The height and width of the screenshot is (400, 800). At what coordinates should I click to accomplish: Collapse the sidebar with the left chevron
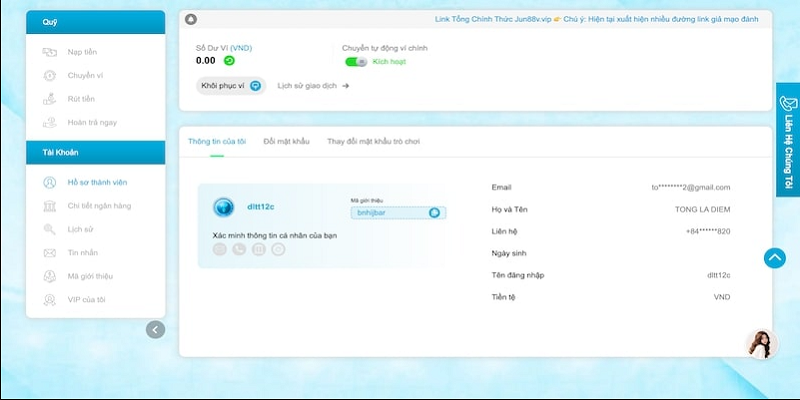point(155,329)
